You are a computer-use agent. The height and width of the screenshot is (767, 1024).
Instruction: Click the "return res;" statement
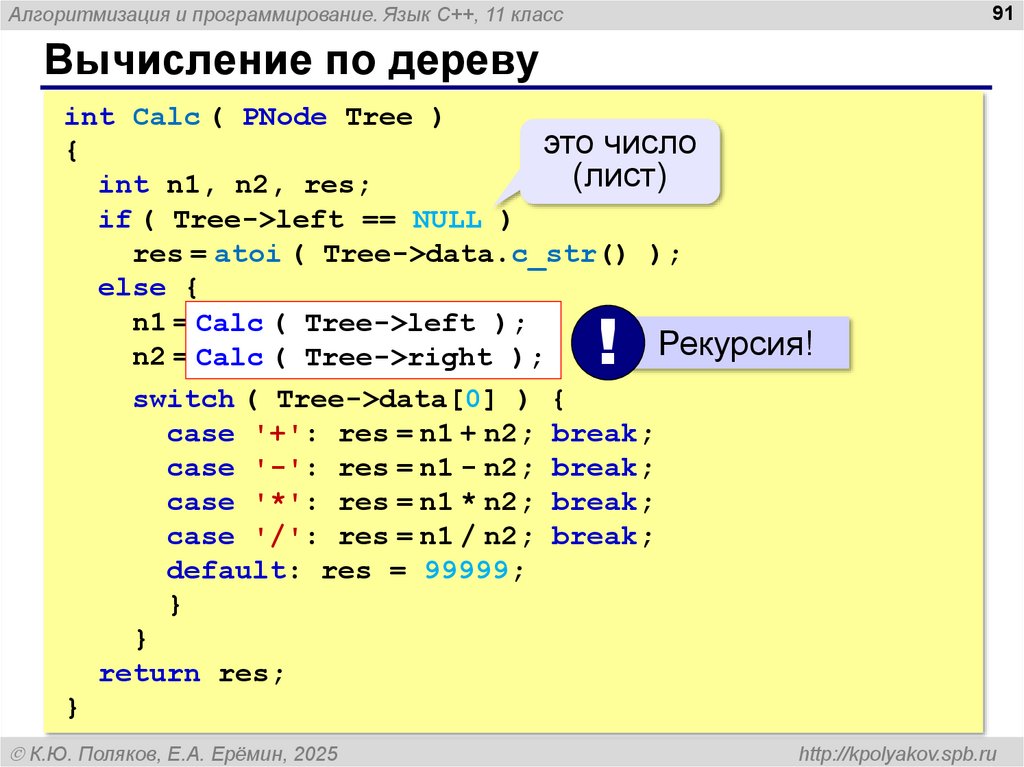coord(191,673)
